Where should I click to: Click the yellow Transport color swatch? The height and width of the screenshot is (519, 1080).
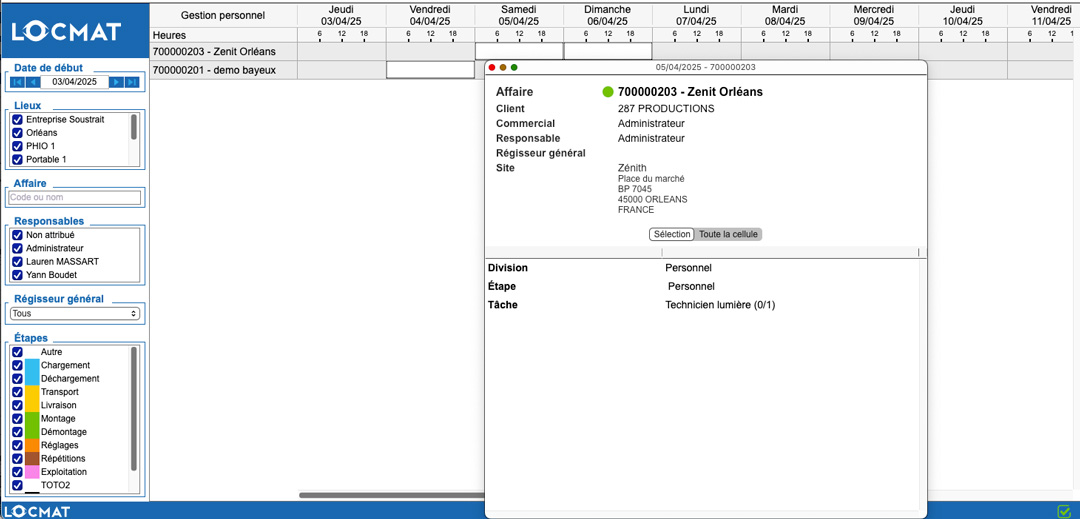coord(32,392)
